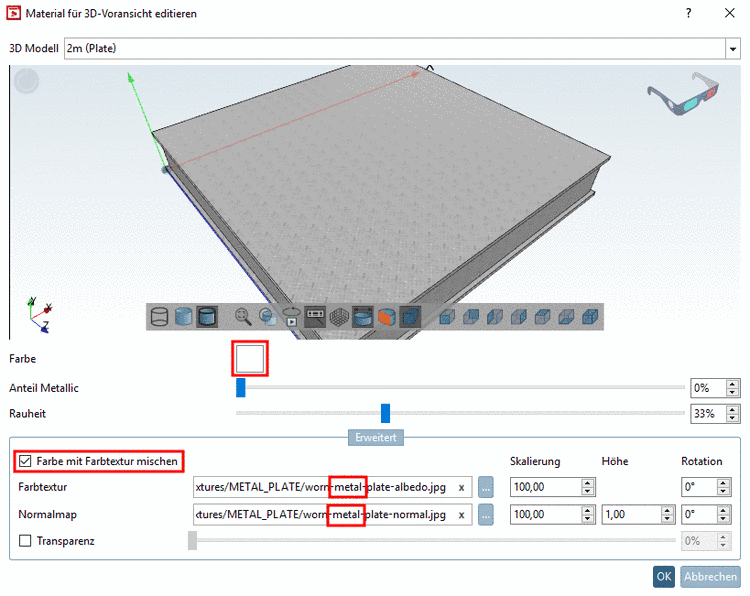Decrease Rauheit percentage spinner

click(732, 418)
